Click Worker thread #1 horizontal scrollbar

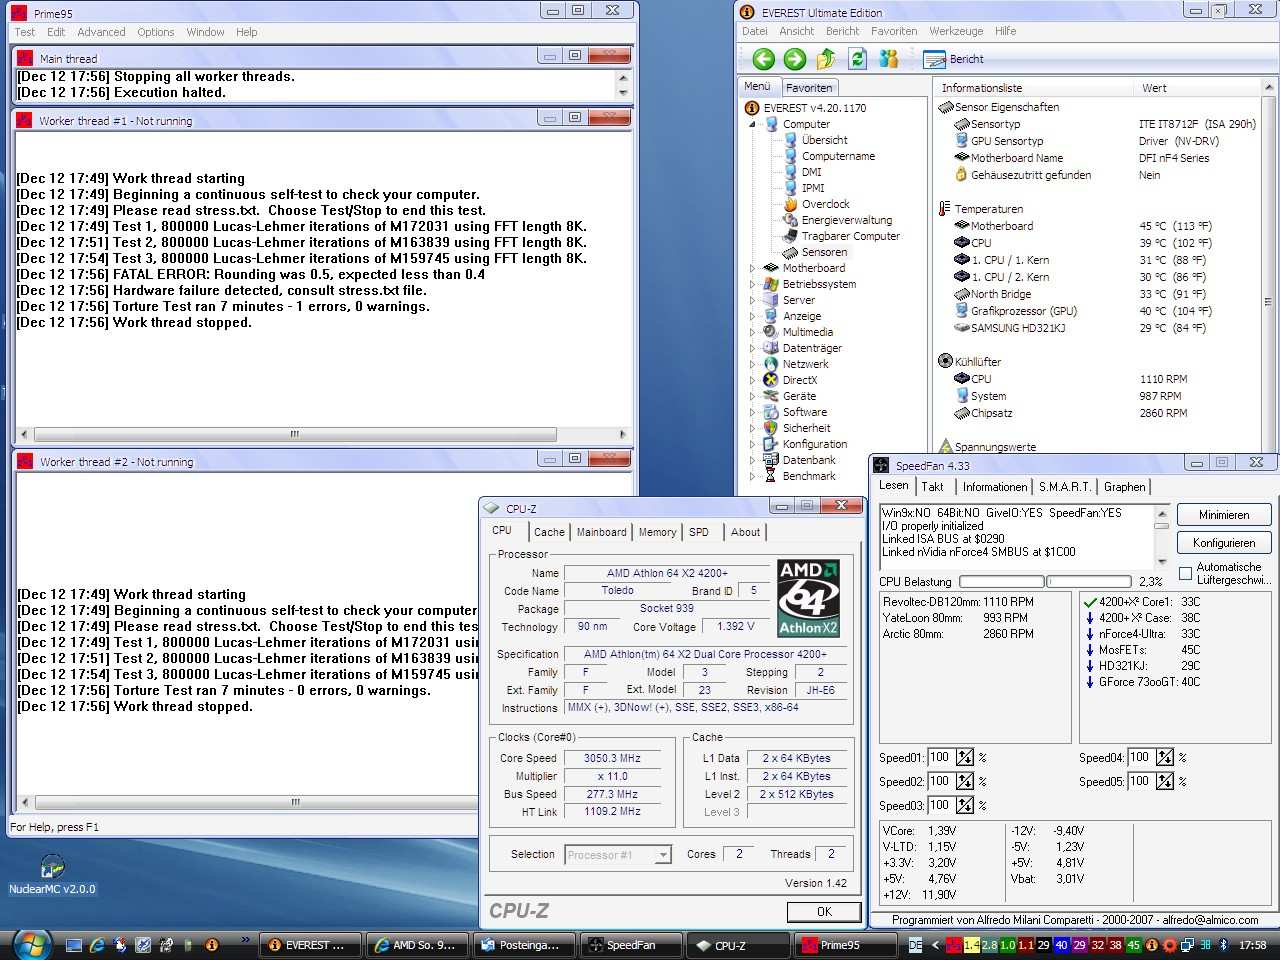(323, 435)
